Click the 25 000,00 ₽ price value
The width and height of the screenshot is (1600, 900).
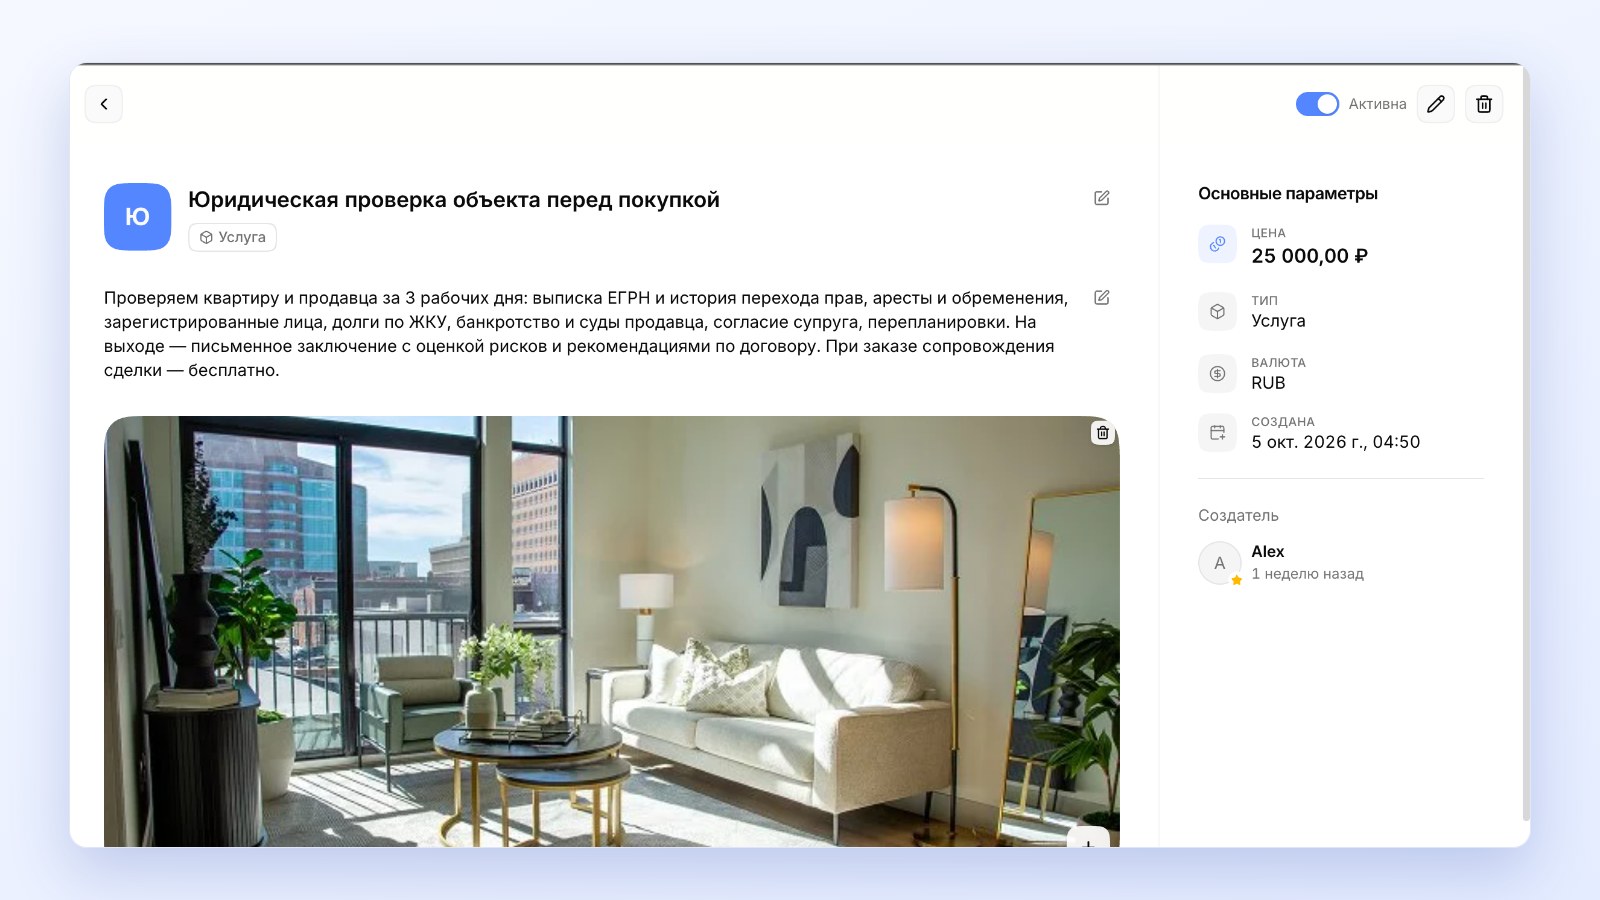click(1310, 256)
